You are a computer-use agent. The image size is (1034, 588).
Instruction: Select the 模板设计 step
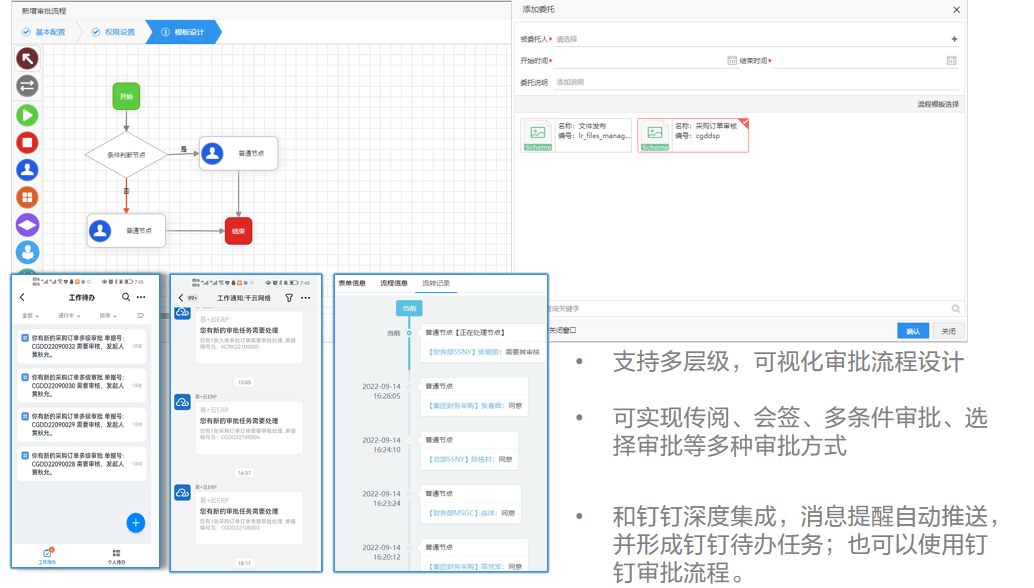click(x=183, y=32)
